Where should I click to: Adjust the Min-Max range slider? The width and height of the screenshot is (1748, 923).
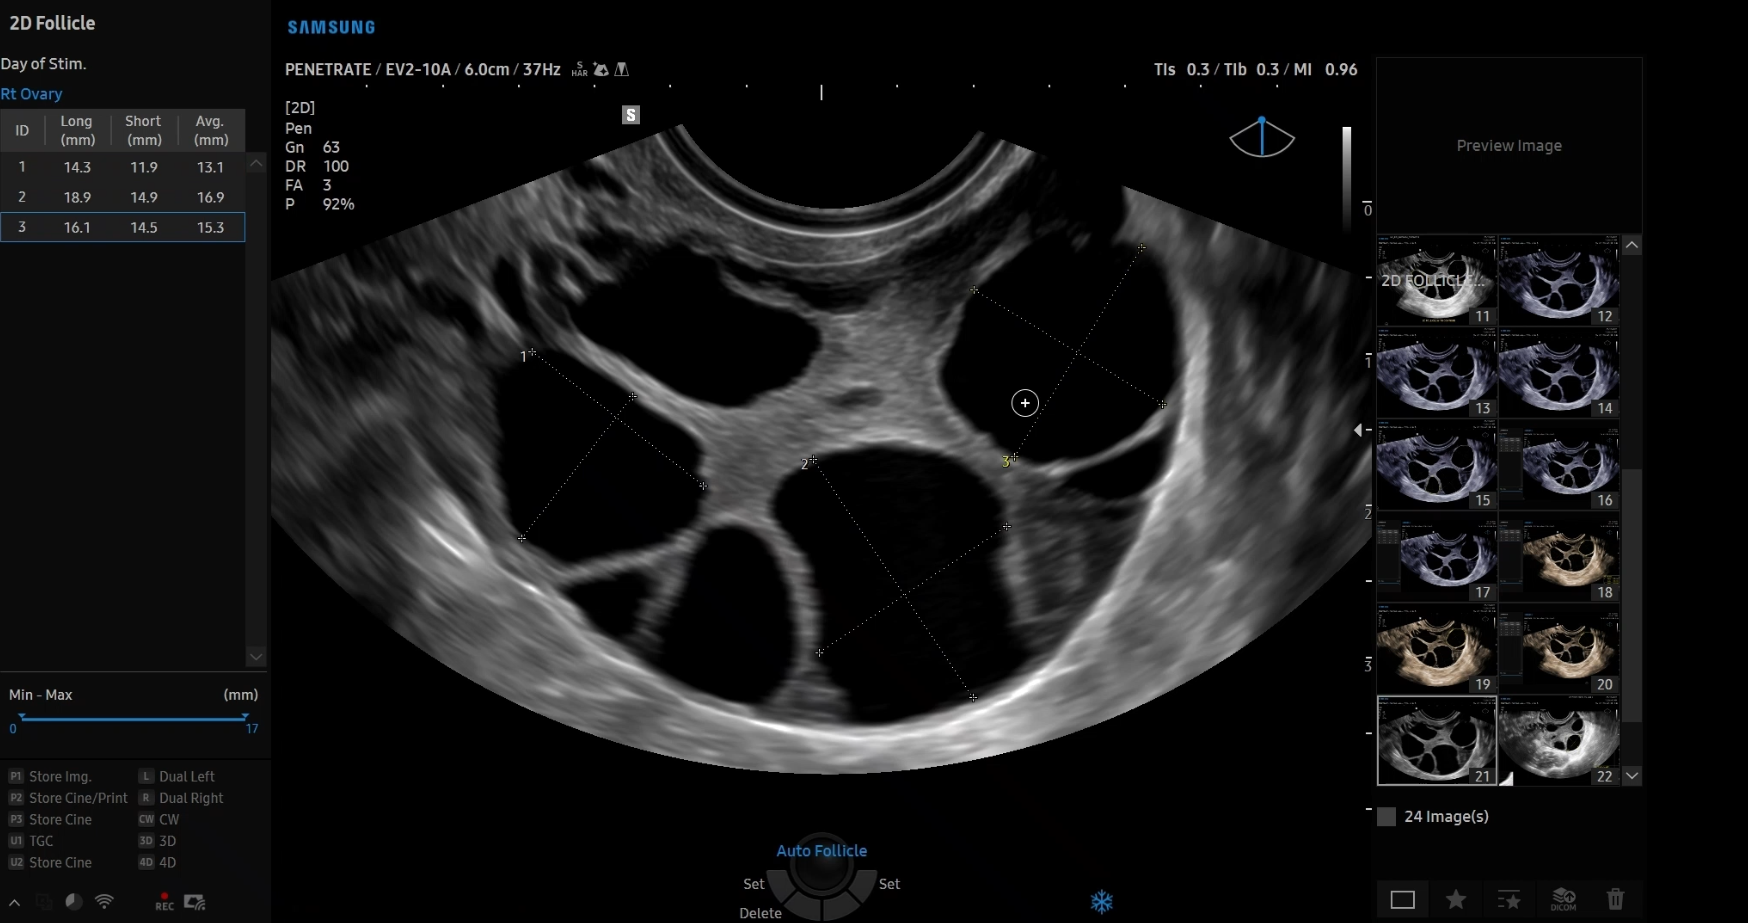[135, 717]
